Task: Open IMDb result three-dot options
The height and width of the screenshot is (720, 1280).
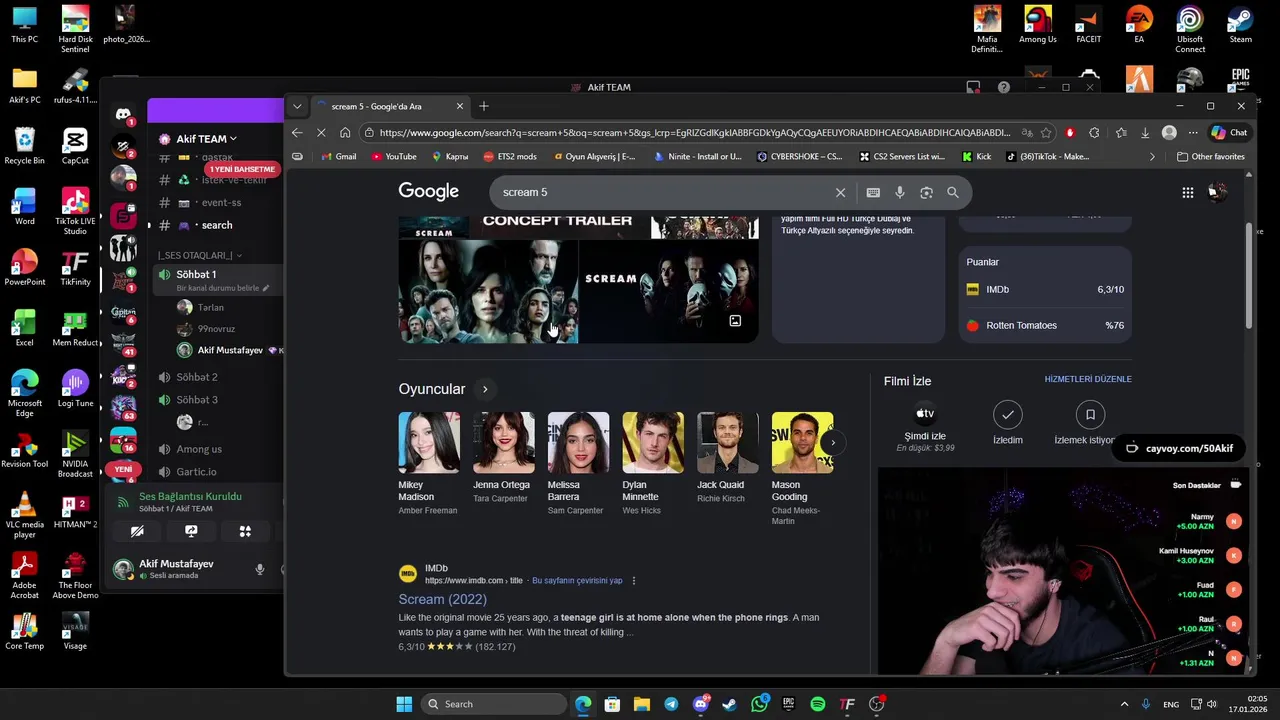Action: (x=634, y=581)
